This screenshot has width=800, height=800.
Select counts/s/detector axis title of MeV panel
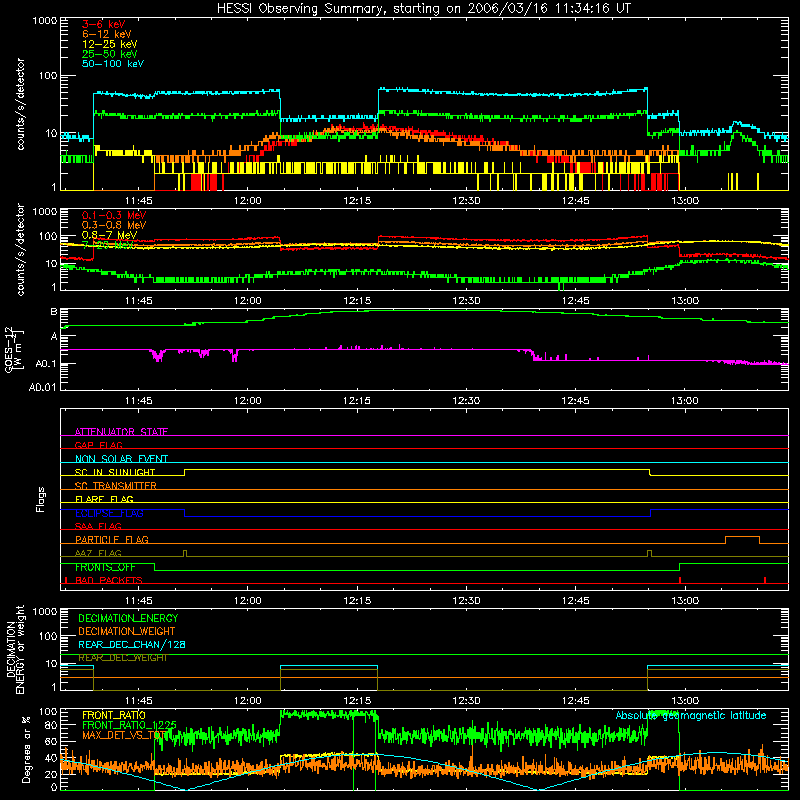pos(20,249)
